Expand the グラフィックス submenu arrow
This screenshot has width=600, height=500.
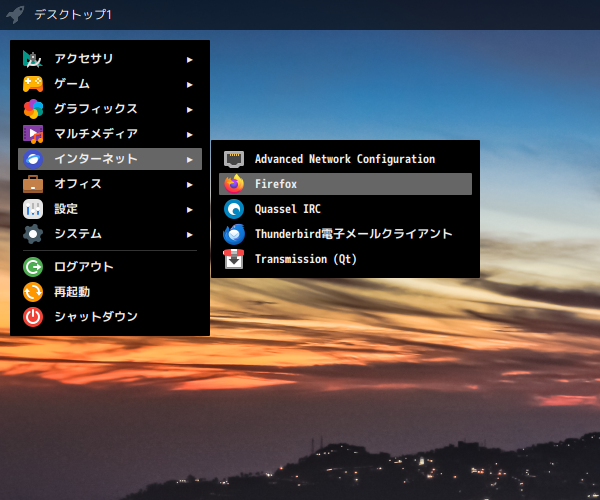[189, 110]
